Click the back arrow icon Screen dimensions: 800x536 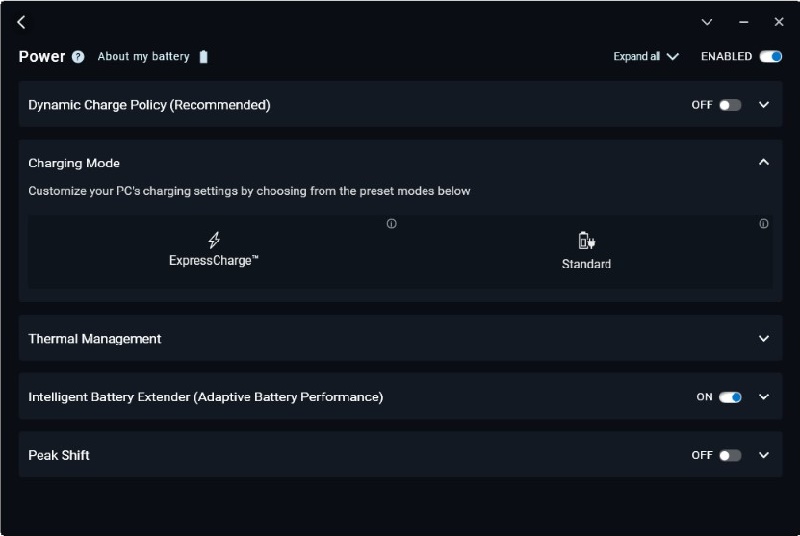(21, 22)
